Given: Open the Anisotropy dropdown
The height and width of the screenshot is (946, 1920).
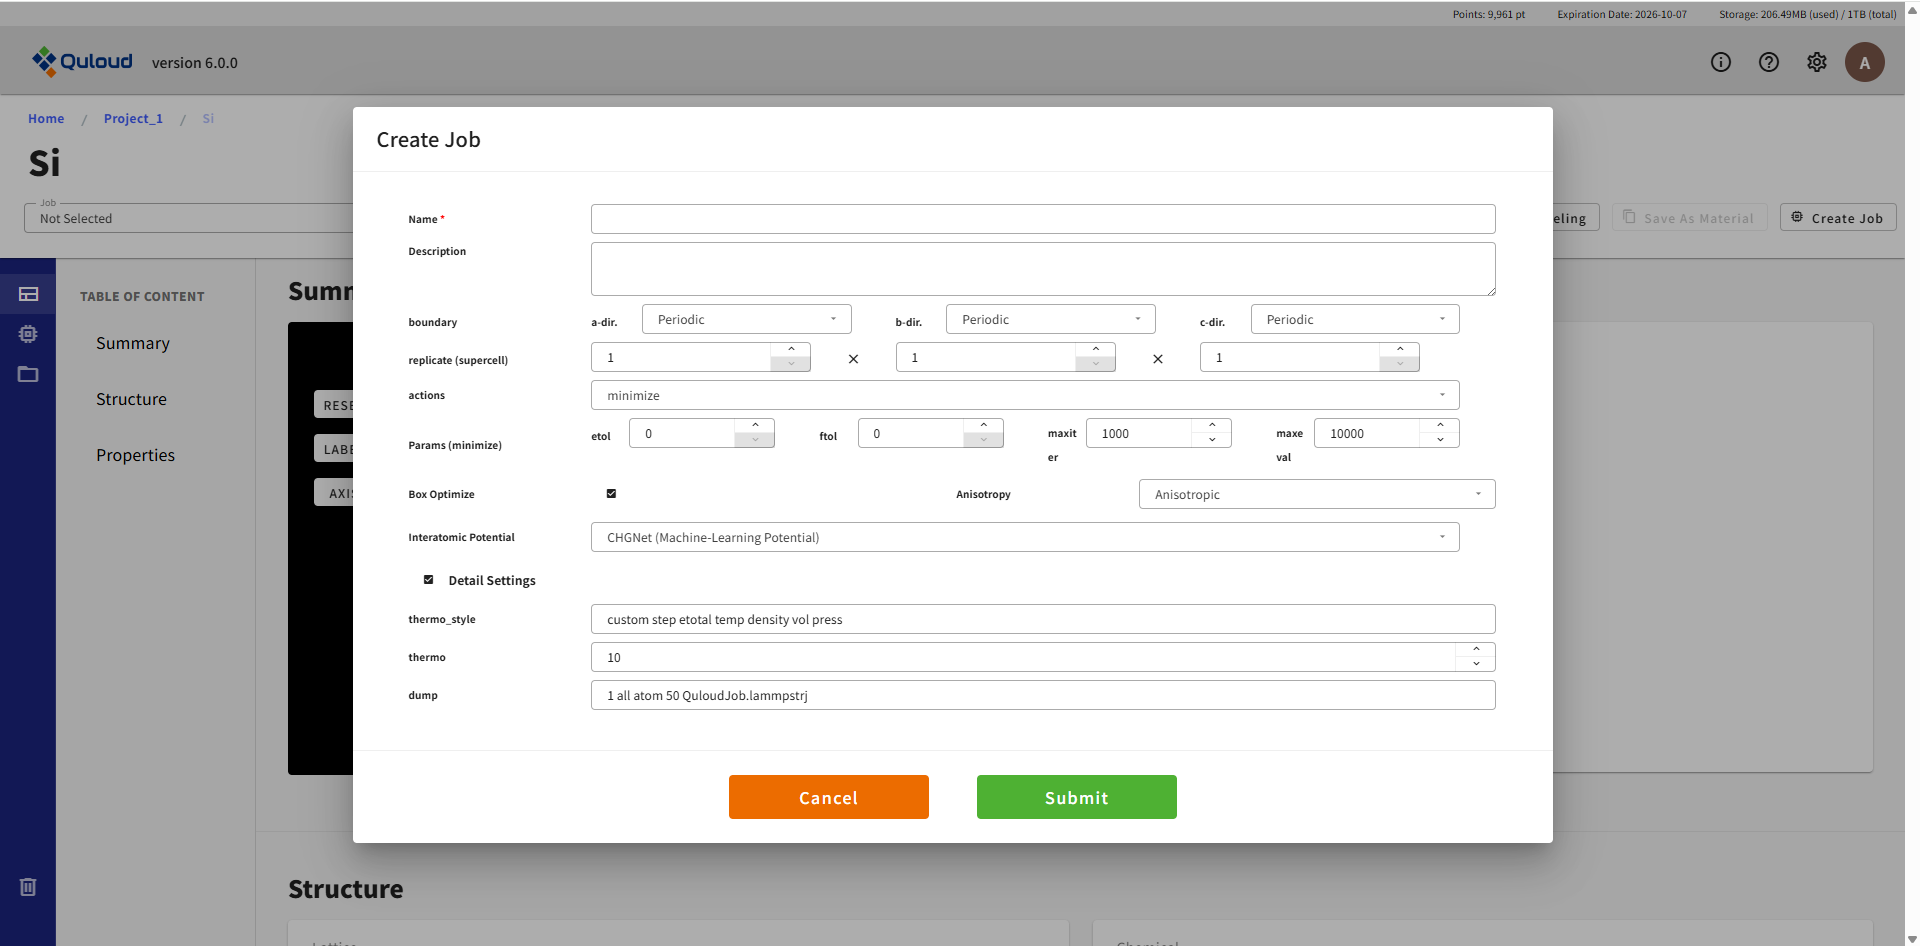Looking at the screenshot, I should tap(1316, 494).
